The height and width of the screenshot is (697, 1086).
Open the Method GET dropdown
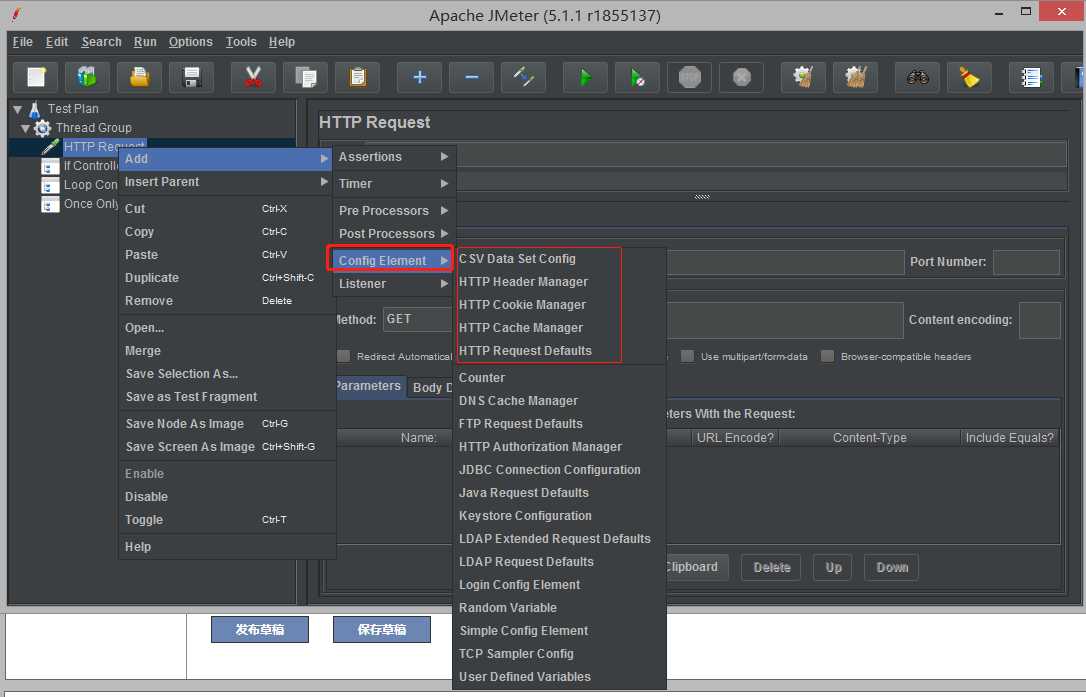[x=418, y=319]
